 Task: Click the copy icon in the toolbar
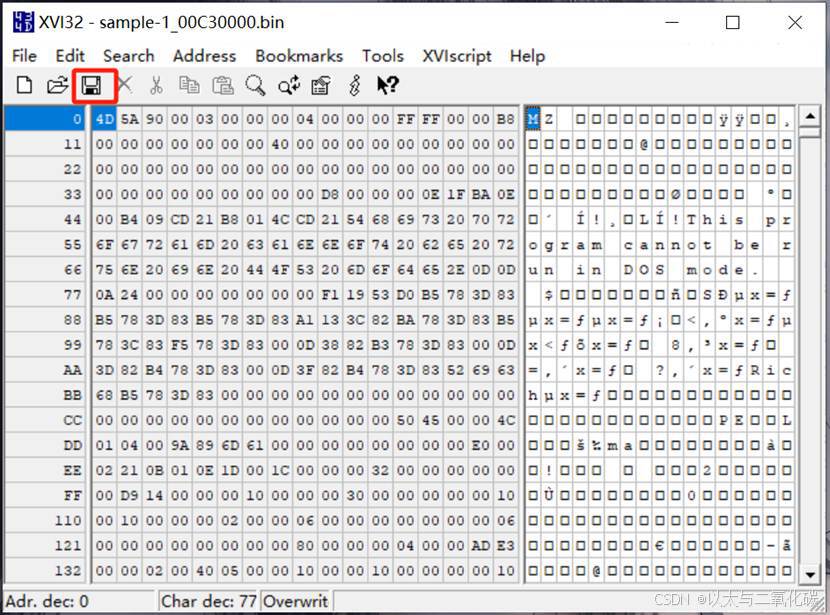point(189,85)
